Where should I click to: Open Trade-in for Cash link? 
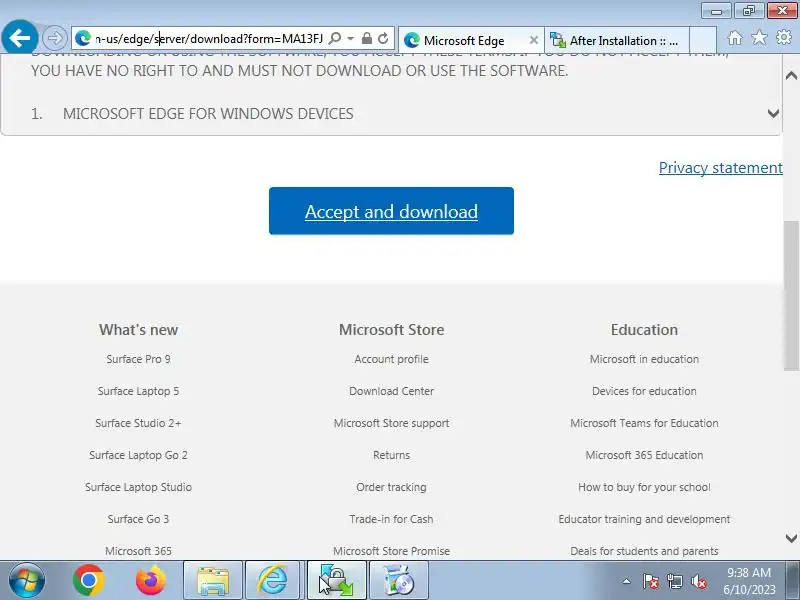pyautogui.click(x=391, y=519)
